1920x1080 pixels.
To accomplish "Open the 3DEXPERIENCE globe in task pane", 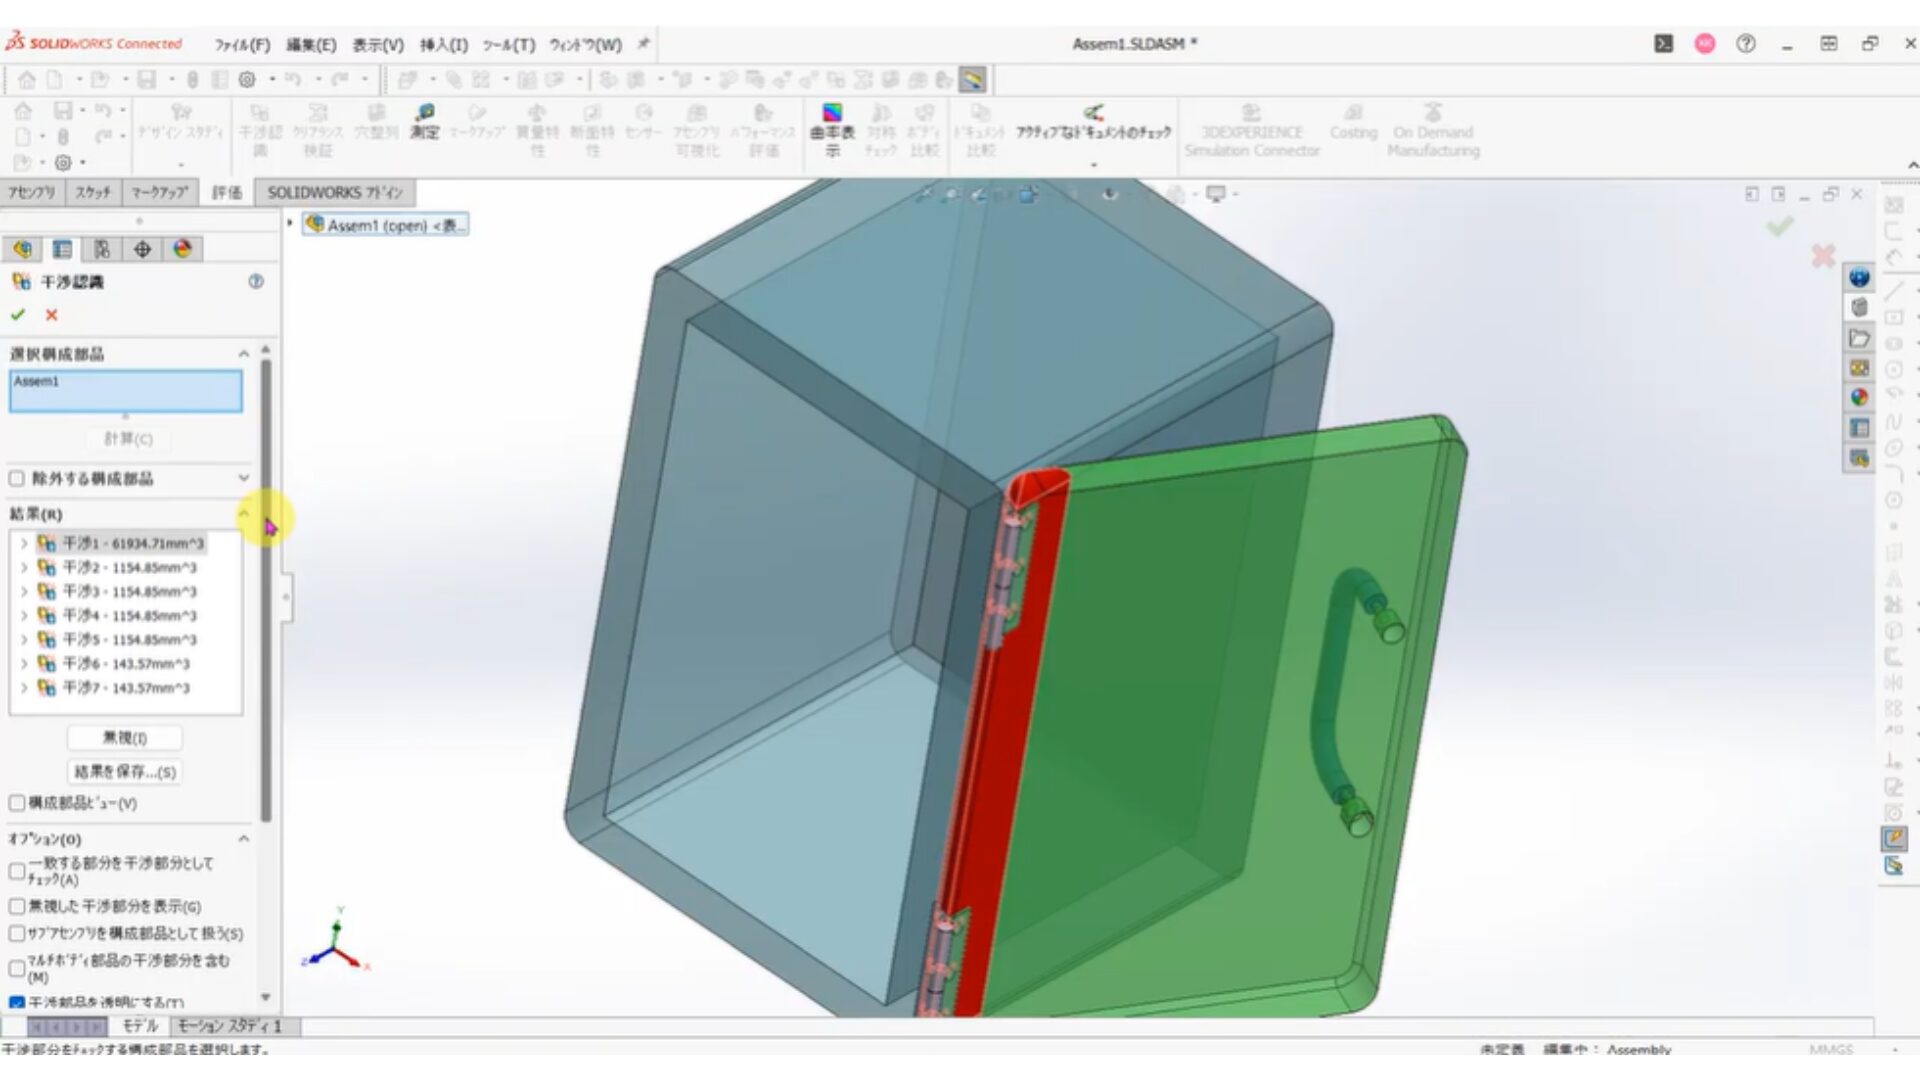I will [x=1859, y=278].
